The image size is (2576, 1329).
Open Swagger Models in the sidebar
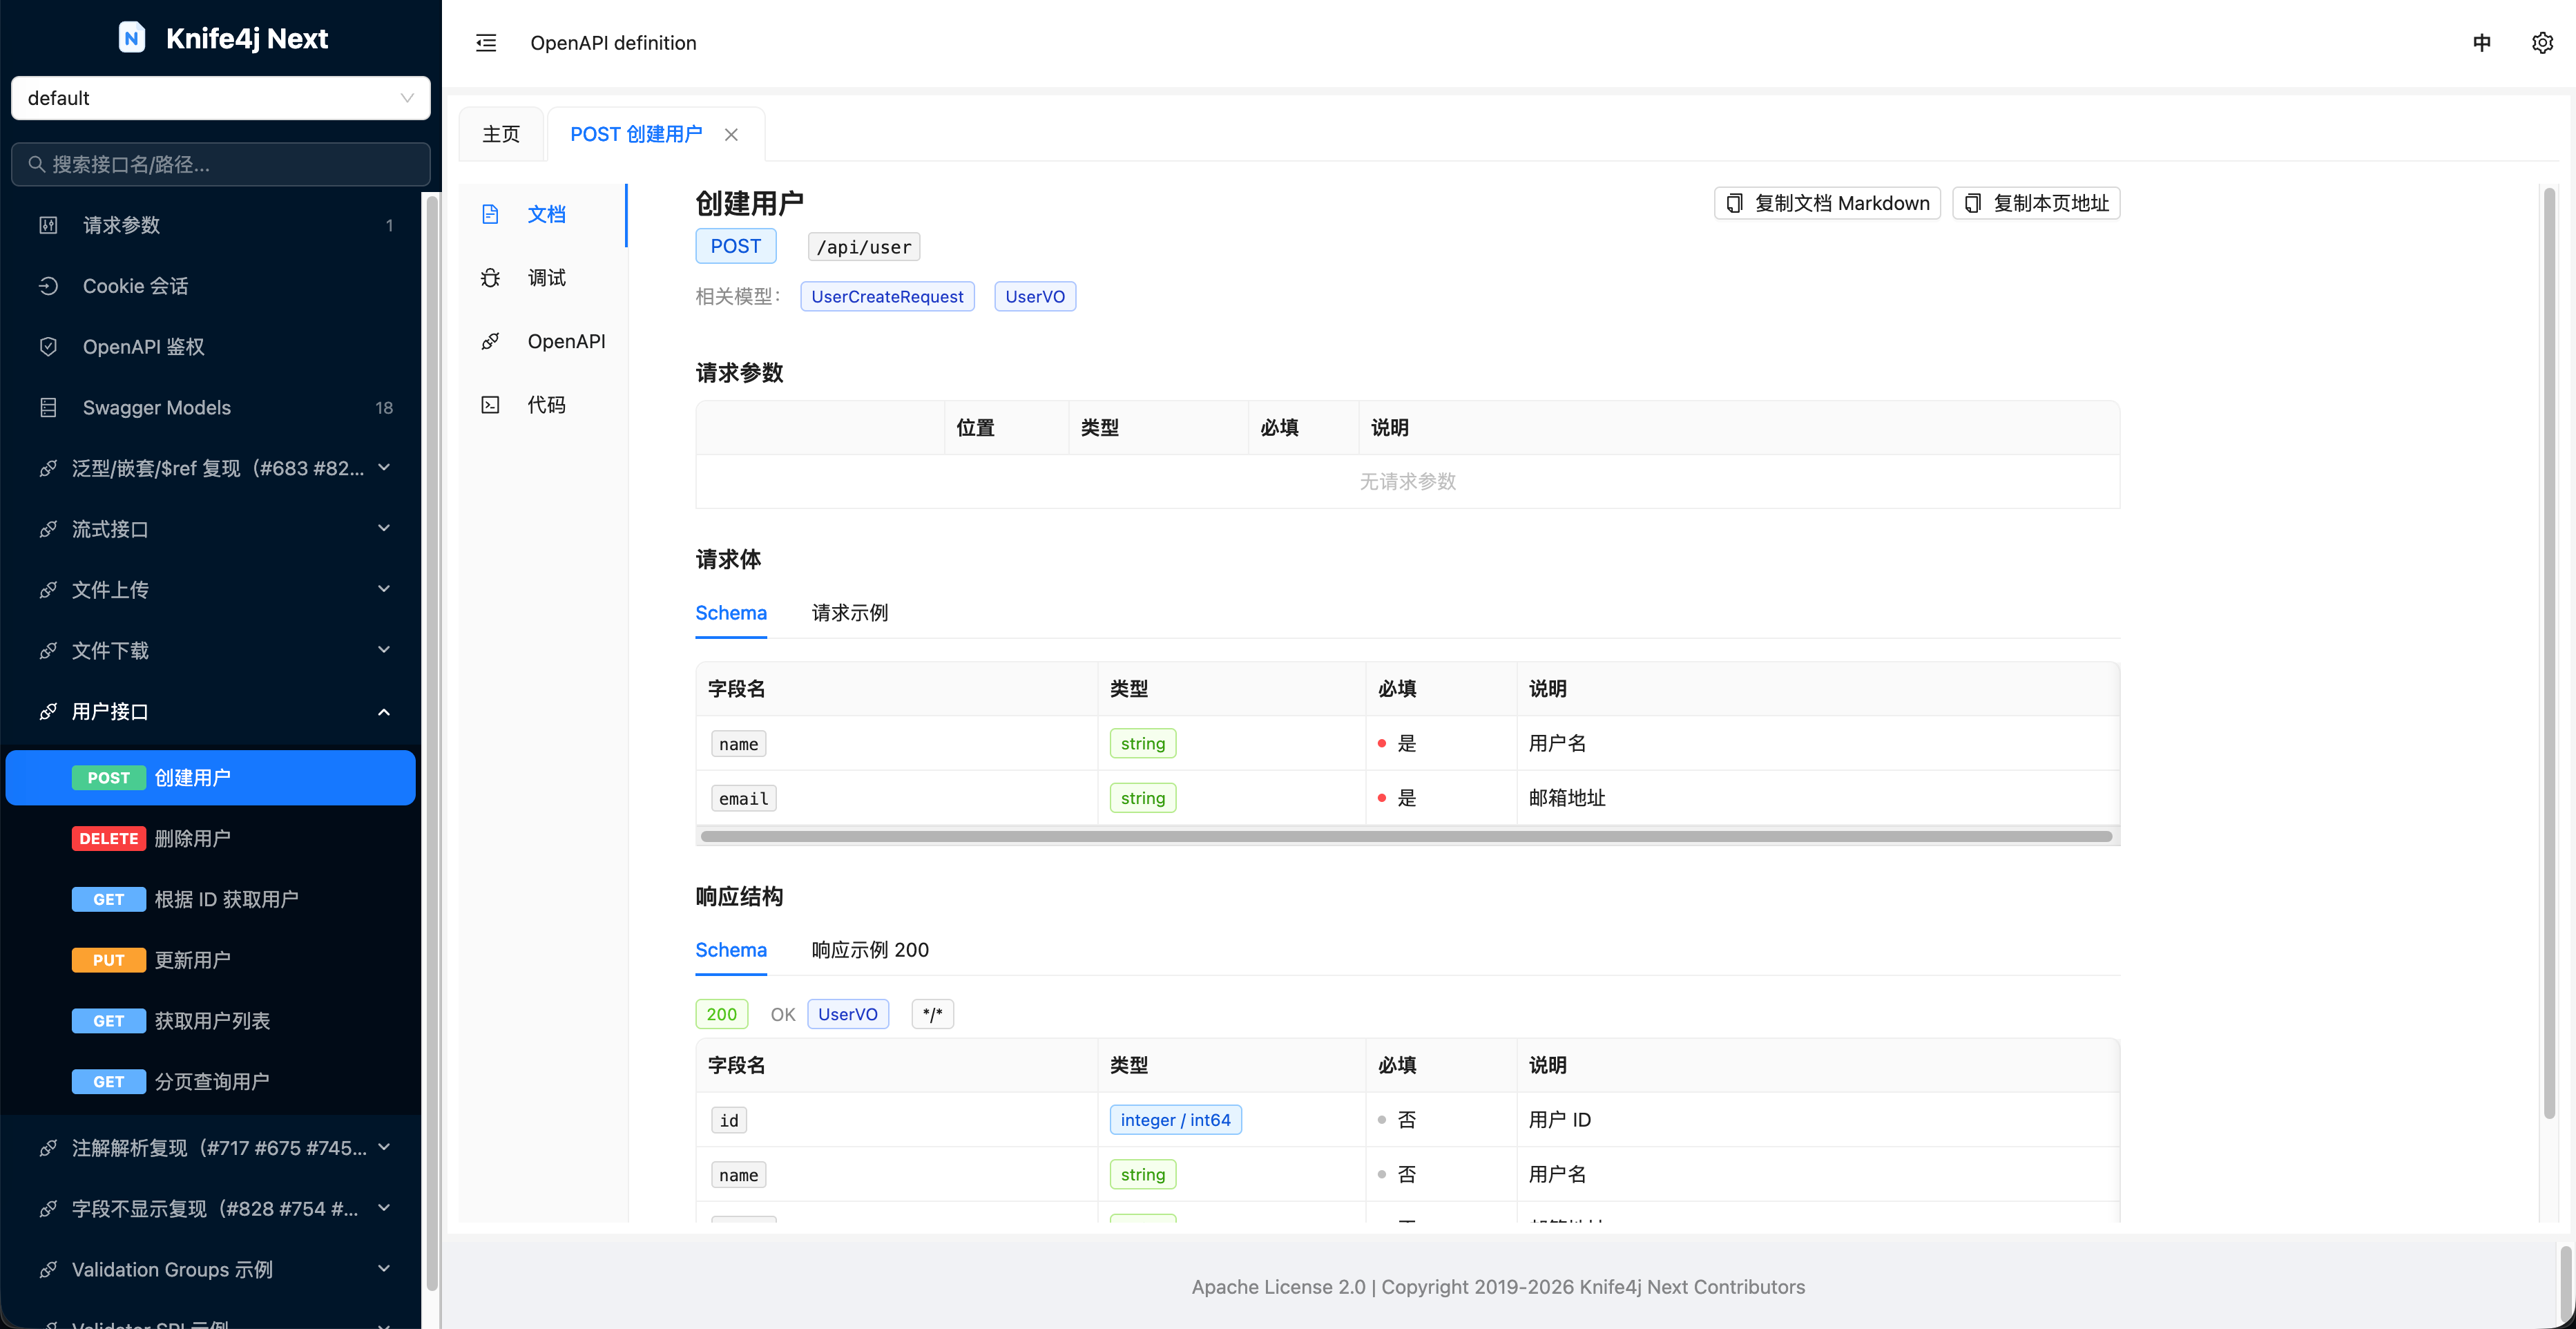(x=211, y=408)
